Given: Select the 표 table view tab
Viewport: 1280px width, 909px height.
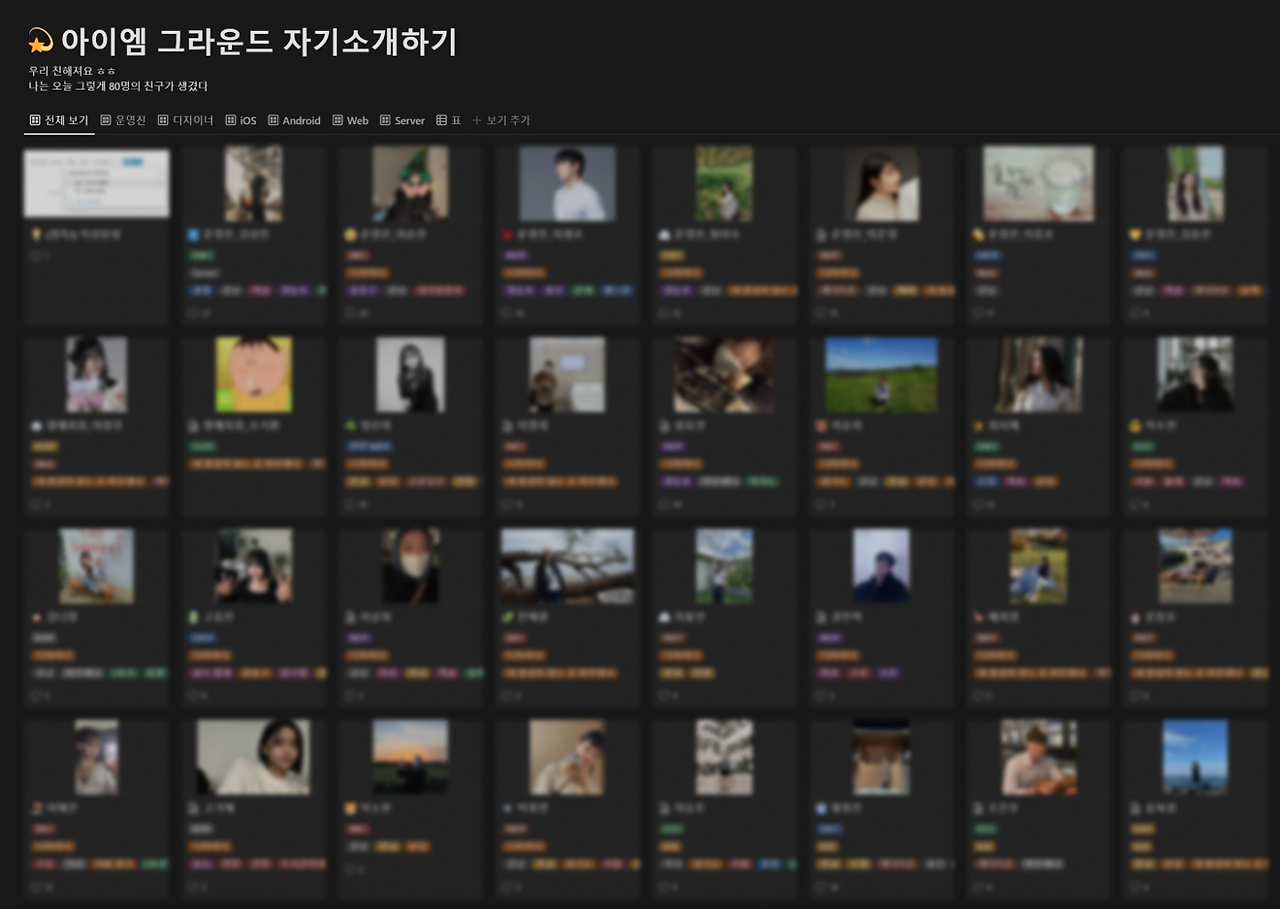Looking at the screenshot, I should 449,120.
